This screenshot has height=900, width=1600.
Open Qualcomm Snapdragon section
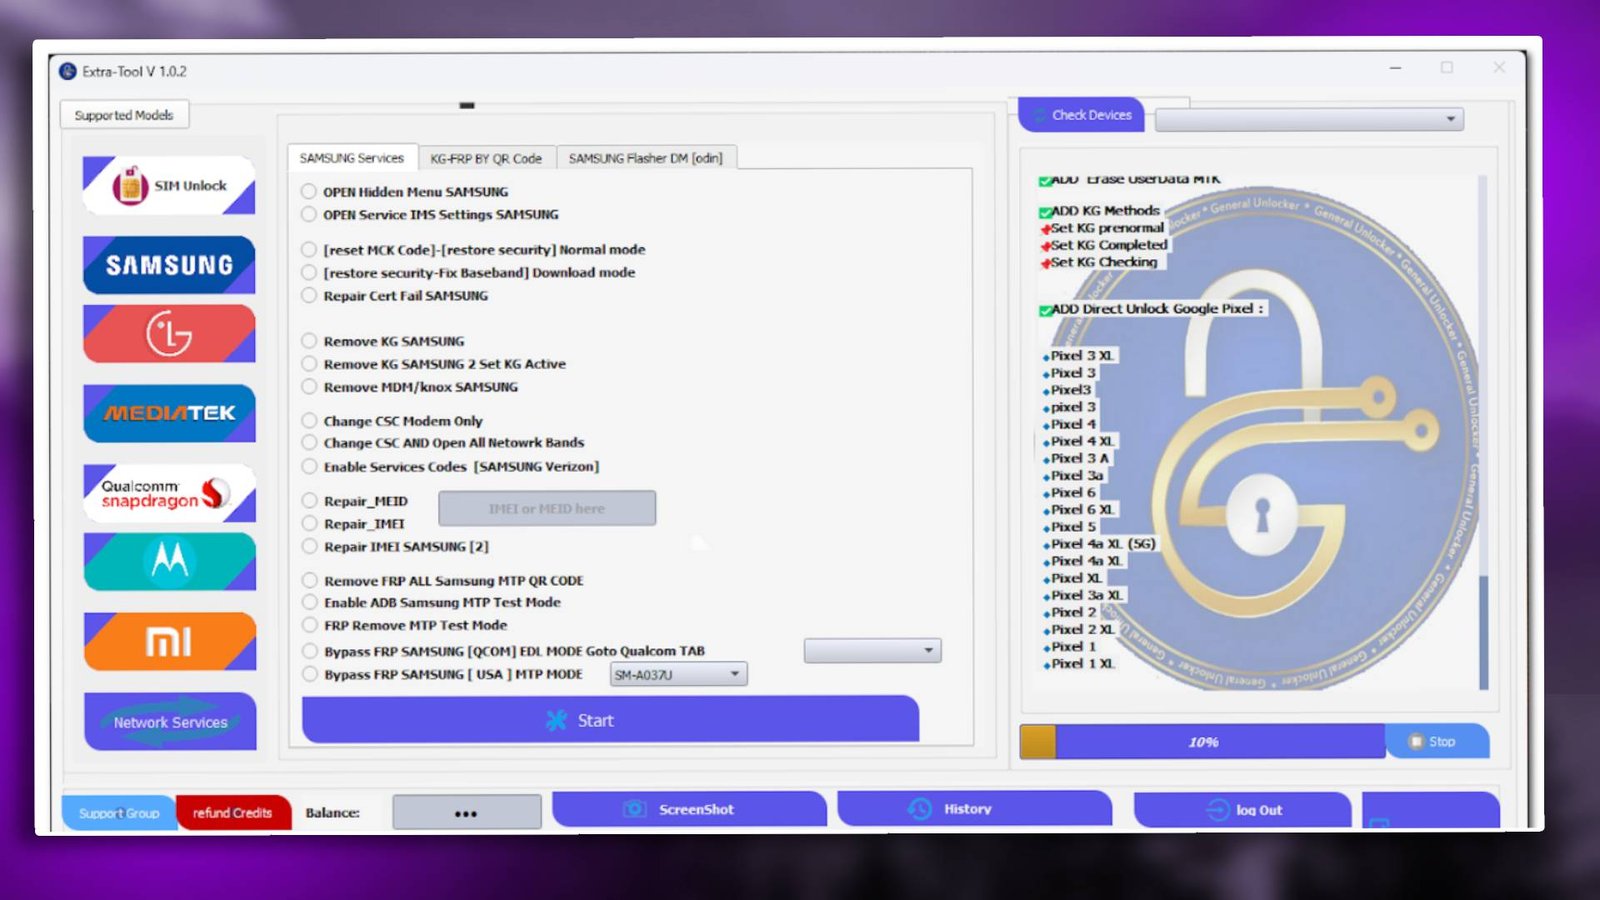tap(169, 493)
